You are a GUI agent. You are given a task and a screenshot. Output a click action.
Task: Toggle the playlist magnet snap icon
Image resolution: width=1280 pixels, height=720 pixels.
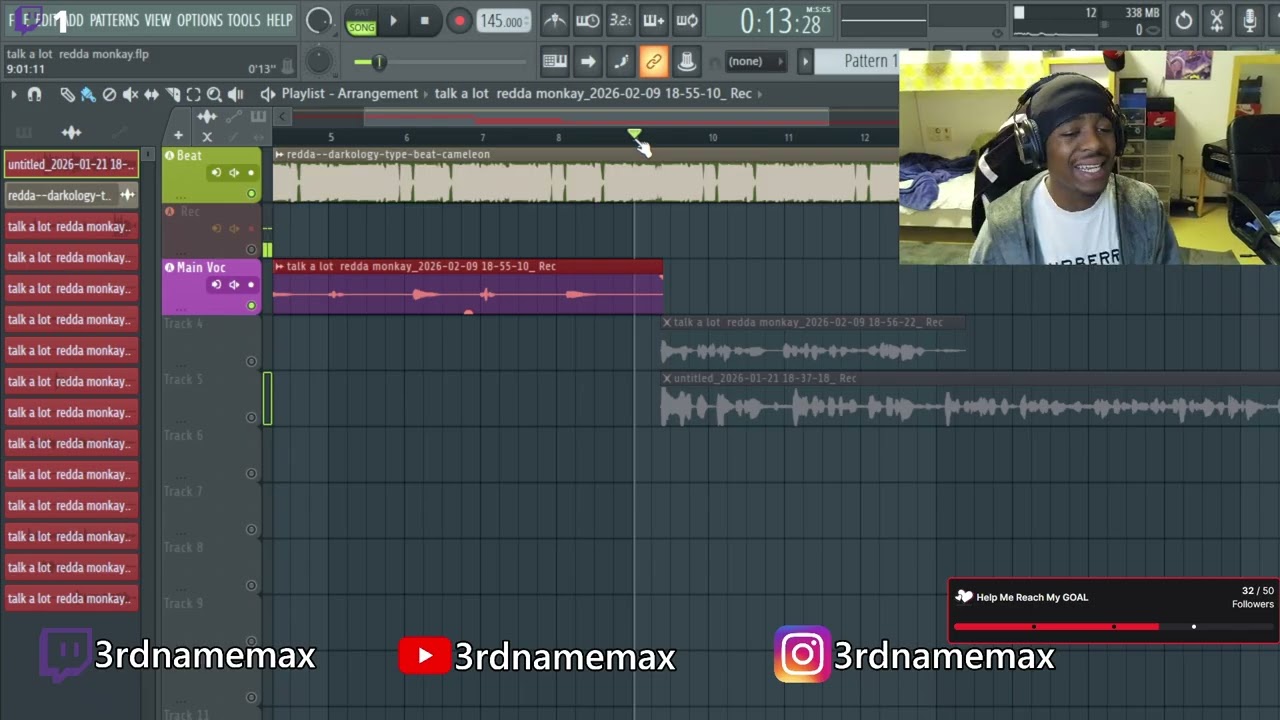tap(35, 94)
